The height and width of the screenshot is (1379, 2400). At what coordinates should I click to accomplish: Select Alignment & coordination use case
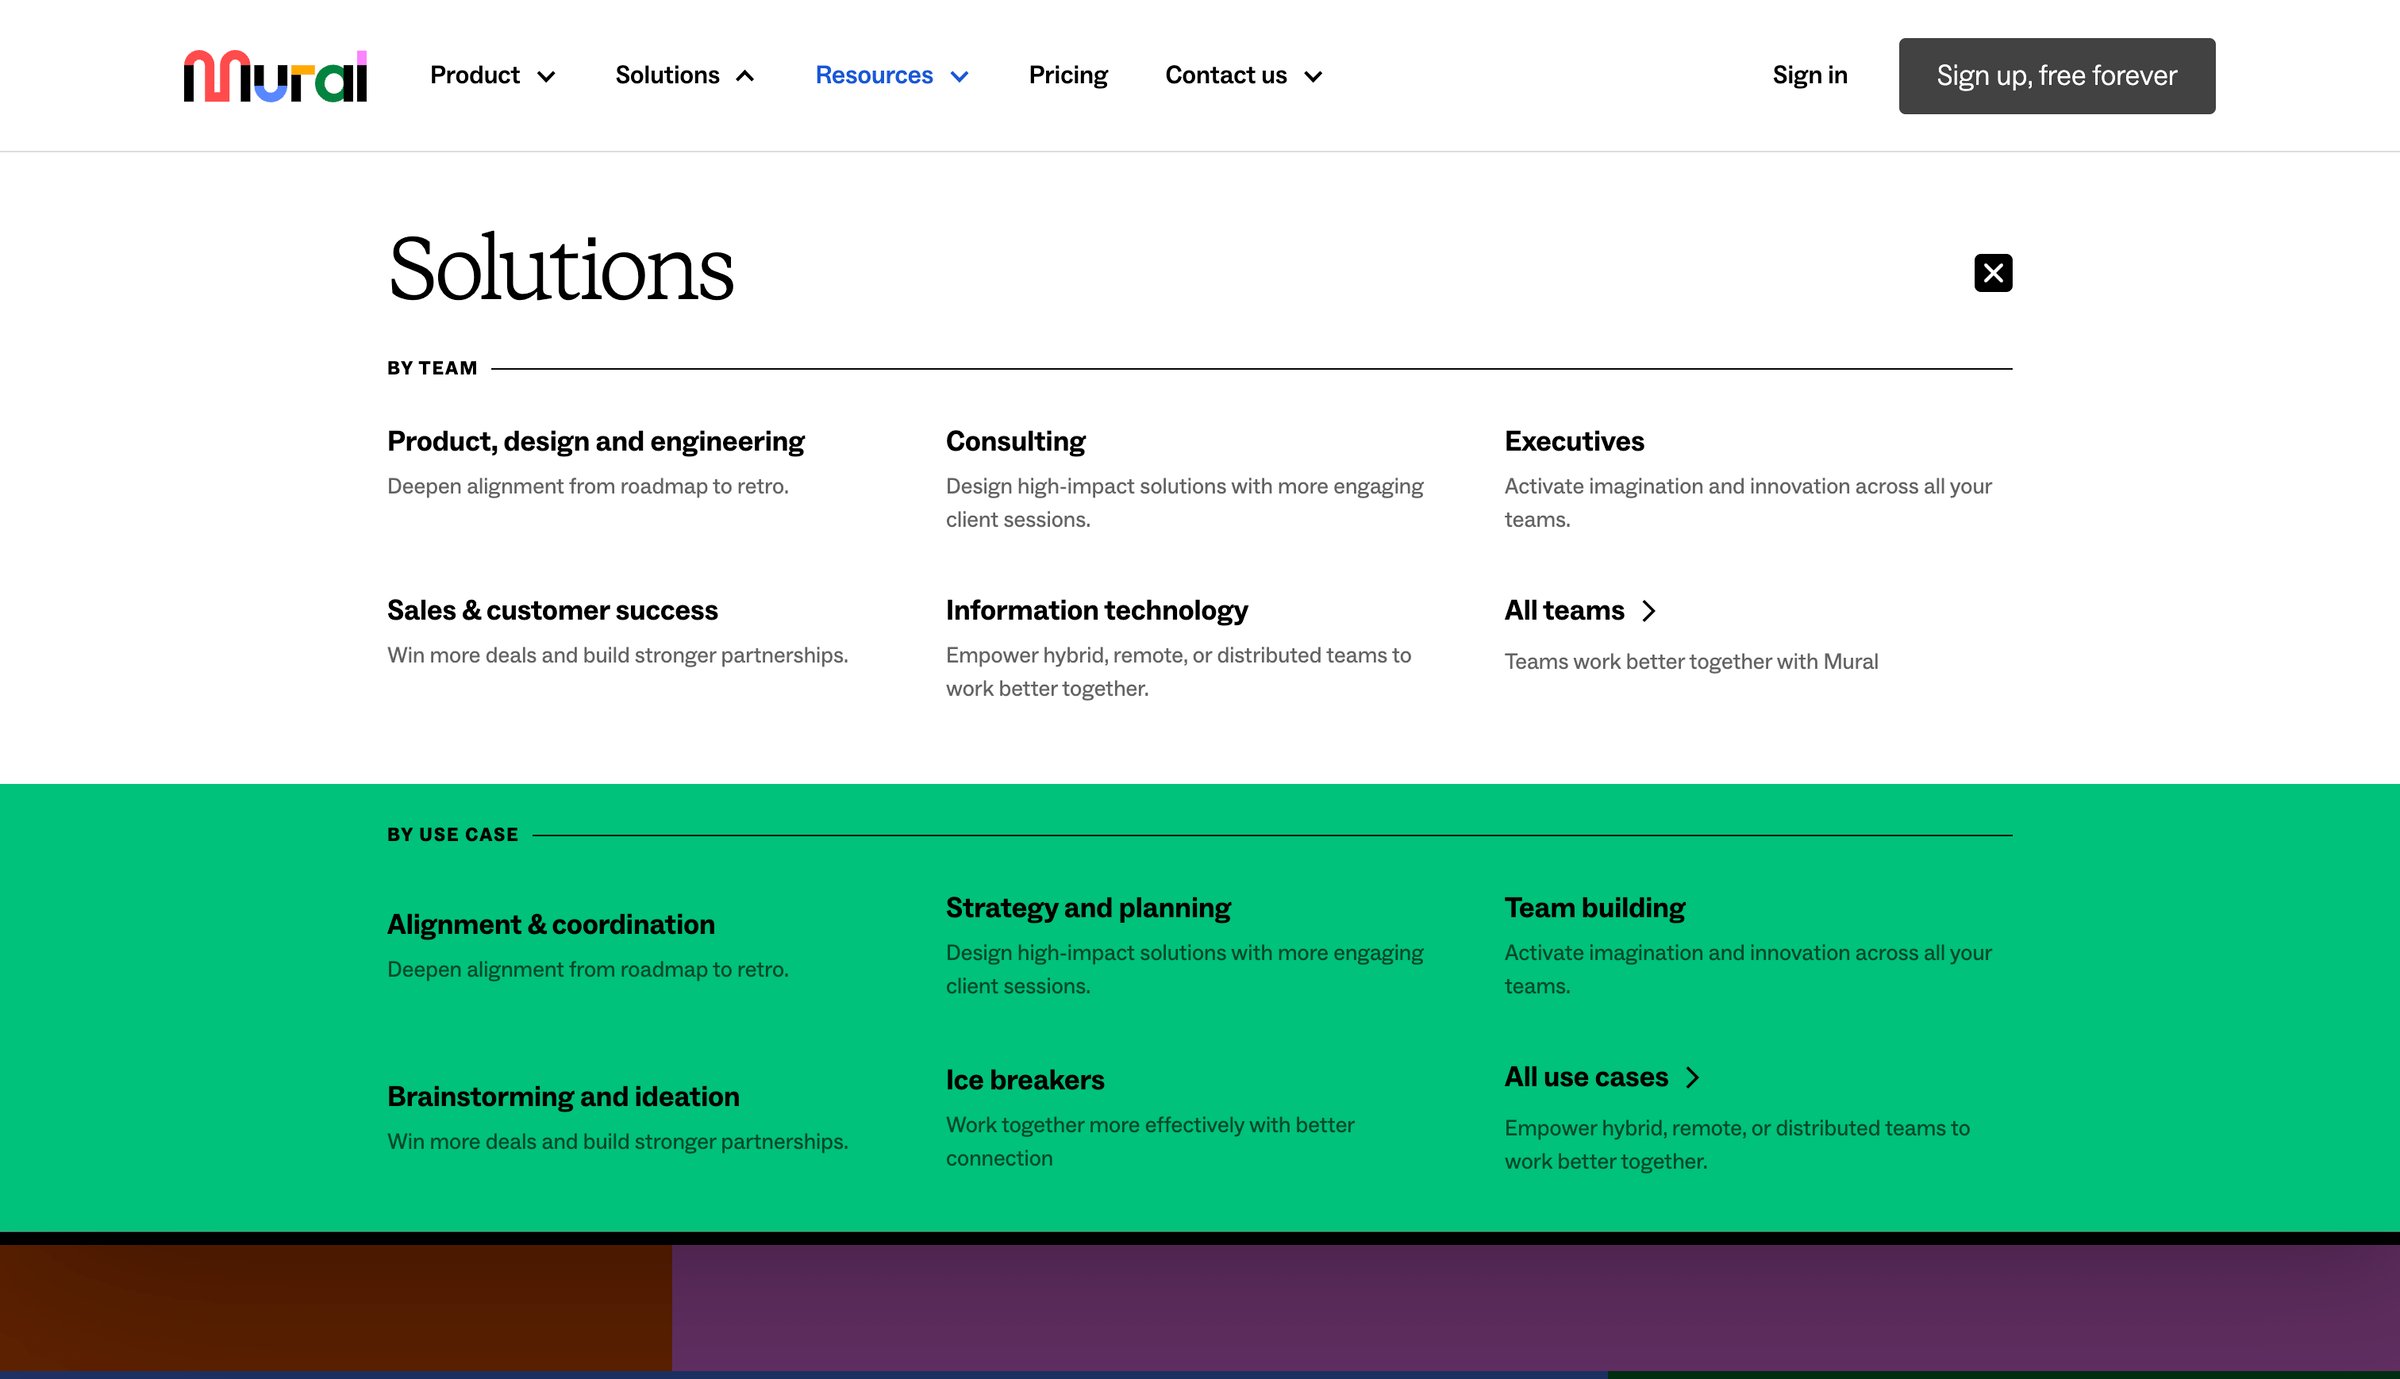[x=551, y=924]
